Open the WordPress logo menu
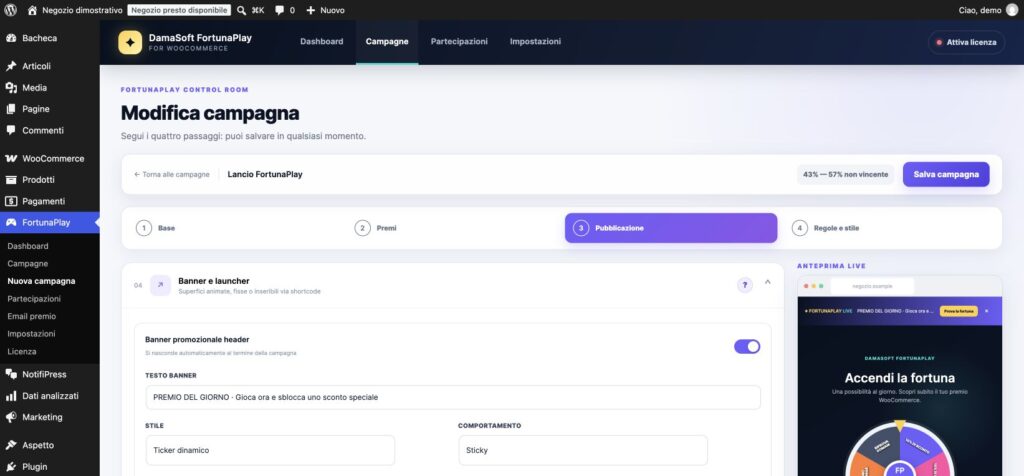 click(x=10, y=10)
